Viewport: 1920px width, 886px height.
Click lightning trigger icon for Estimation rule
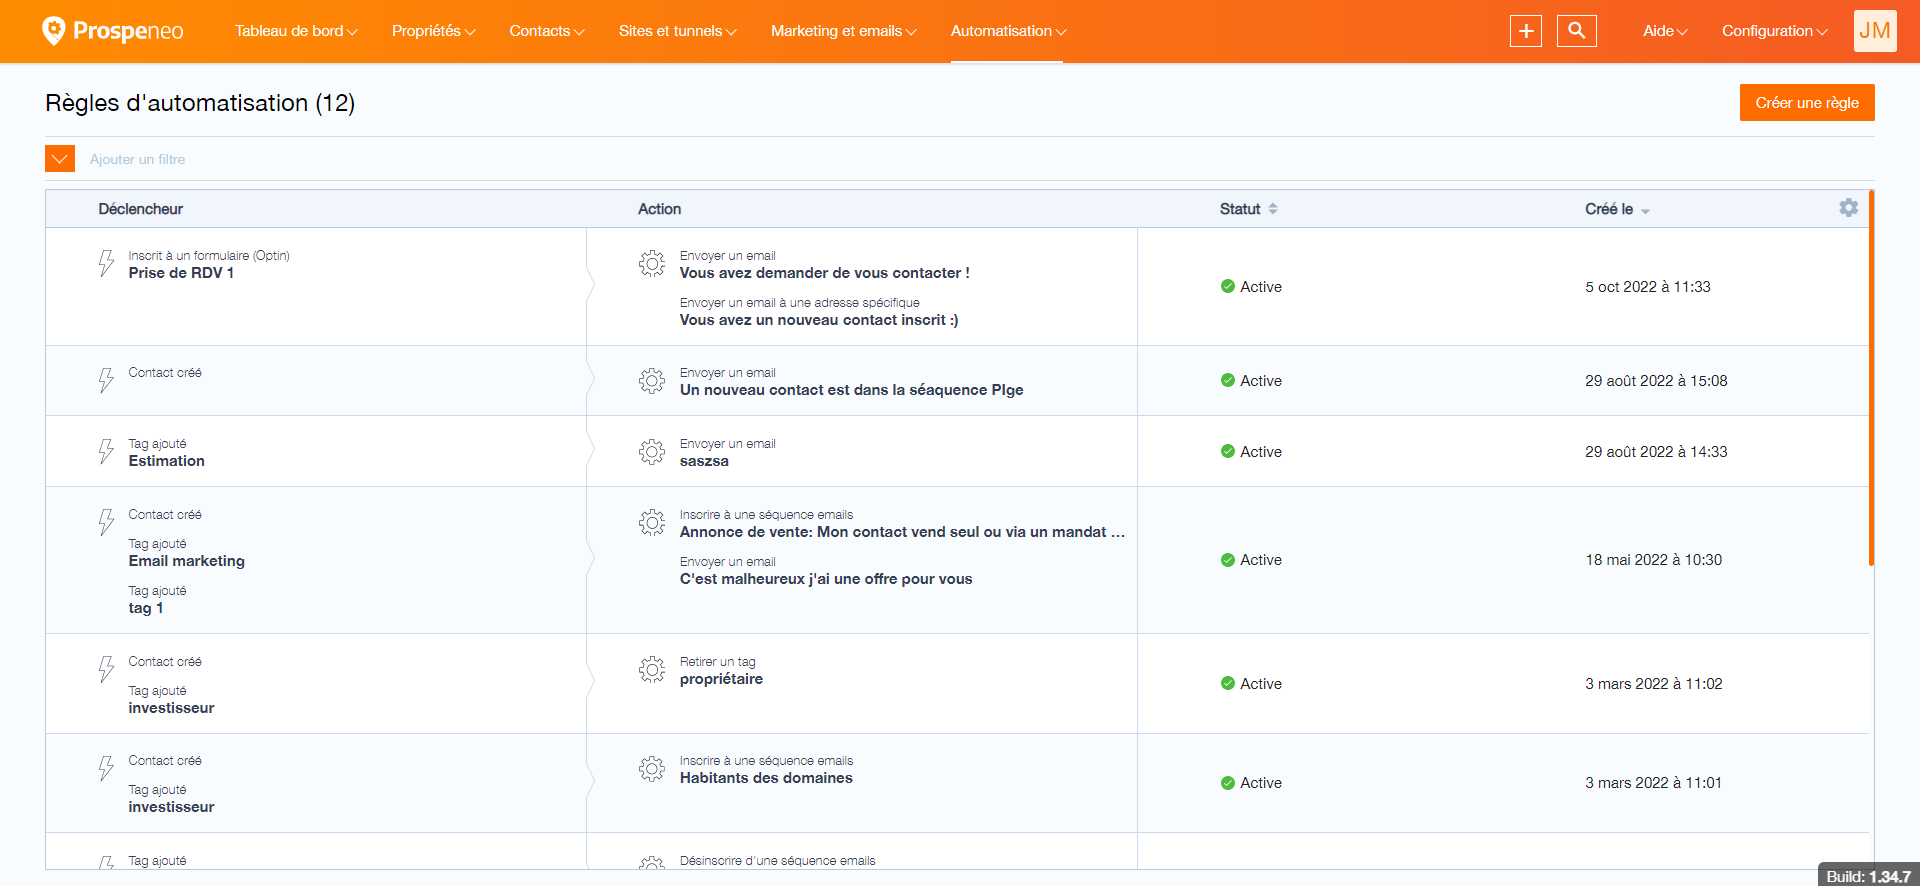pos(106,451)
